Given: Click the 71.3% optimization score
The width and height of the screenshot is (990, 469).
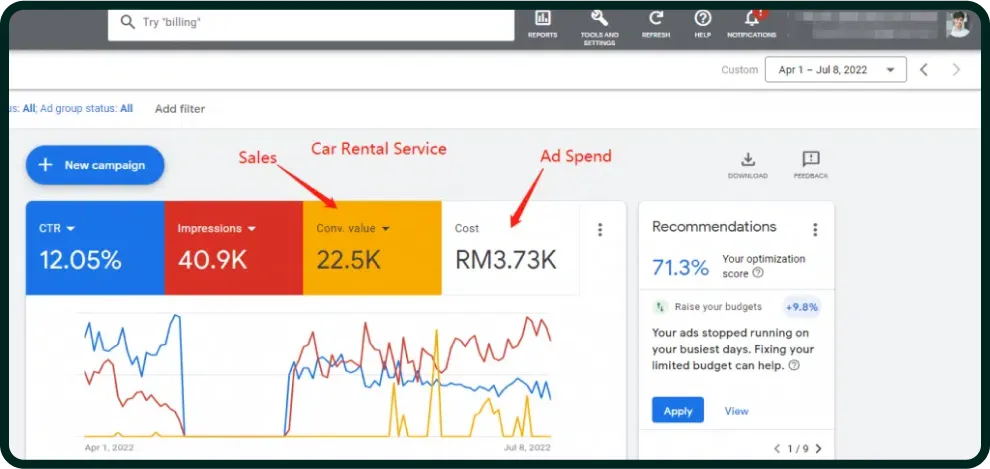Looking at the screenshot, I should coord(681,268).
